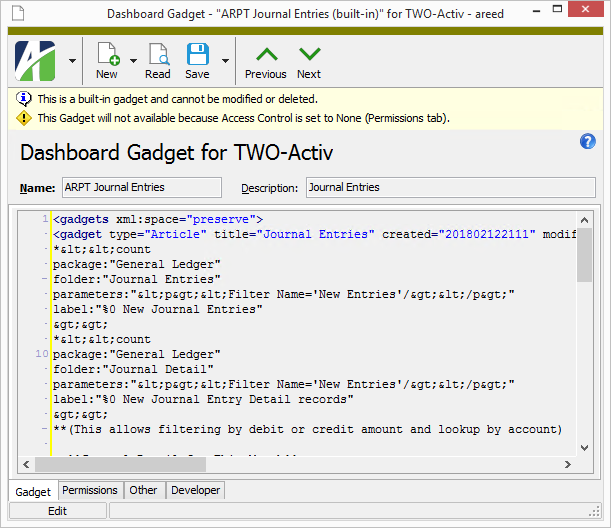Click the <gadget type="Article" code line

pos(314,235)
